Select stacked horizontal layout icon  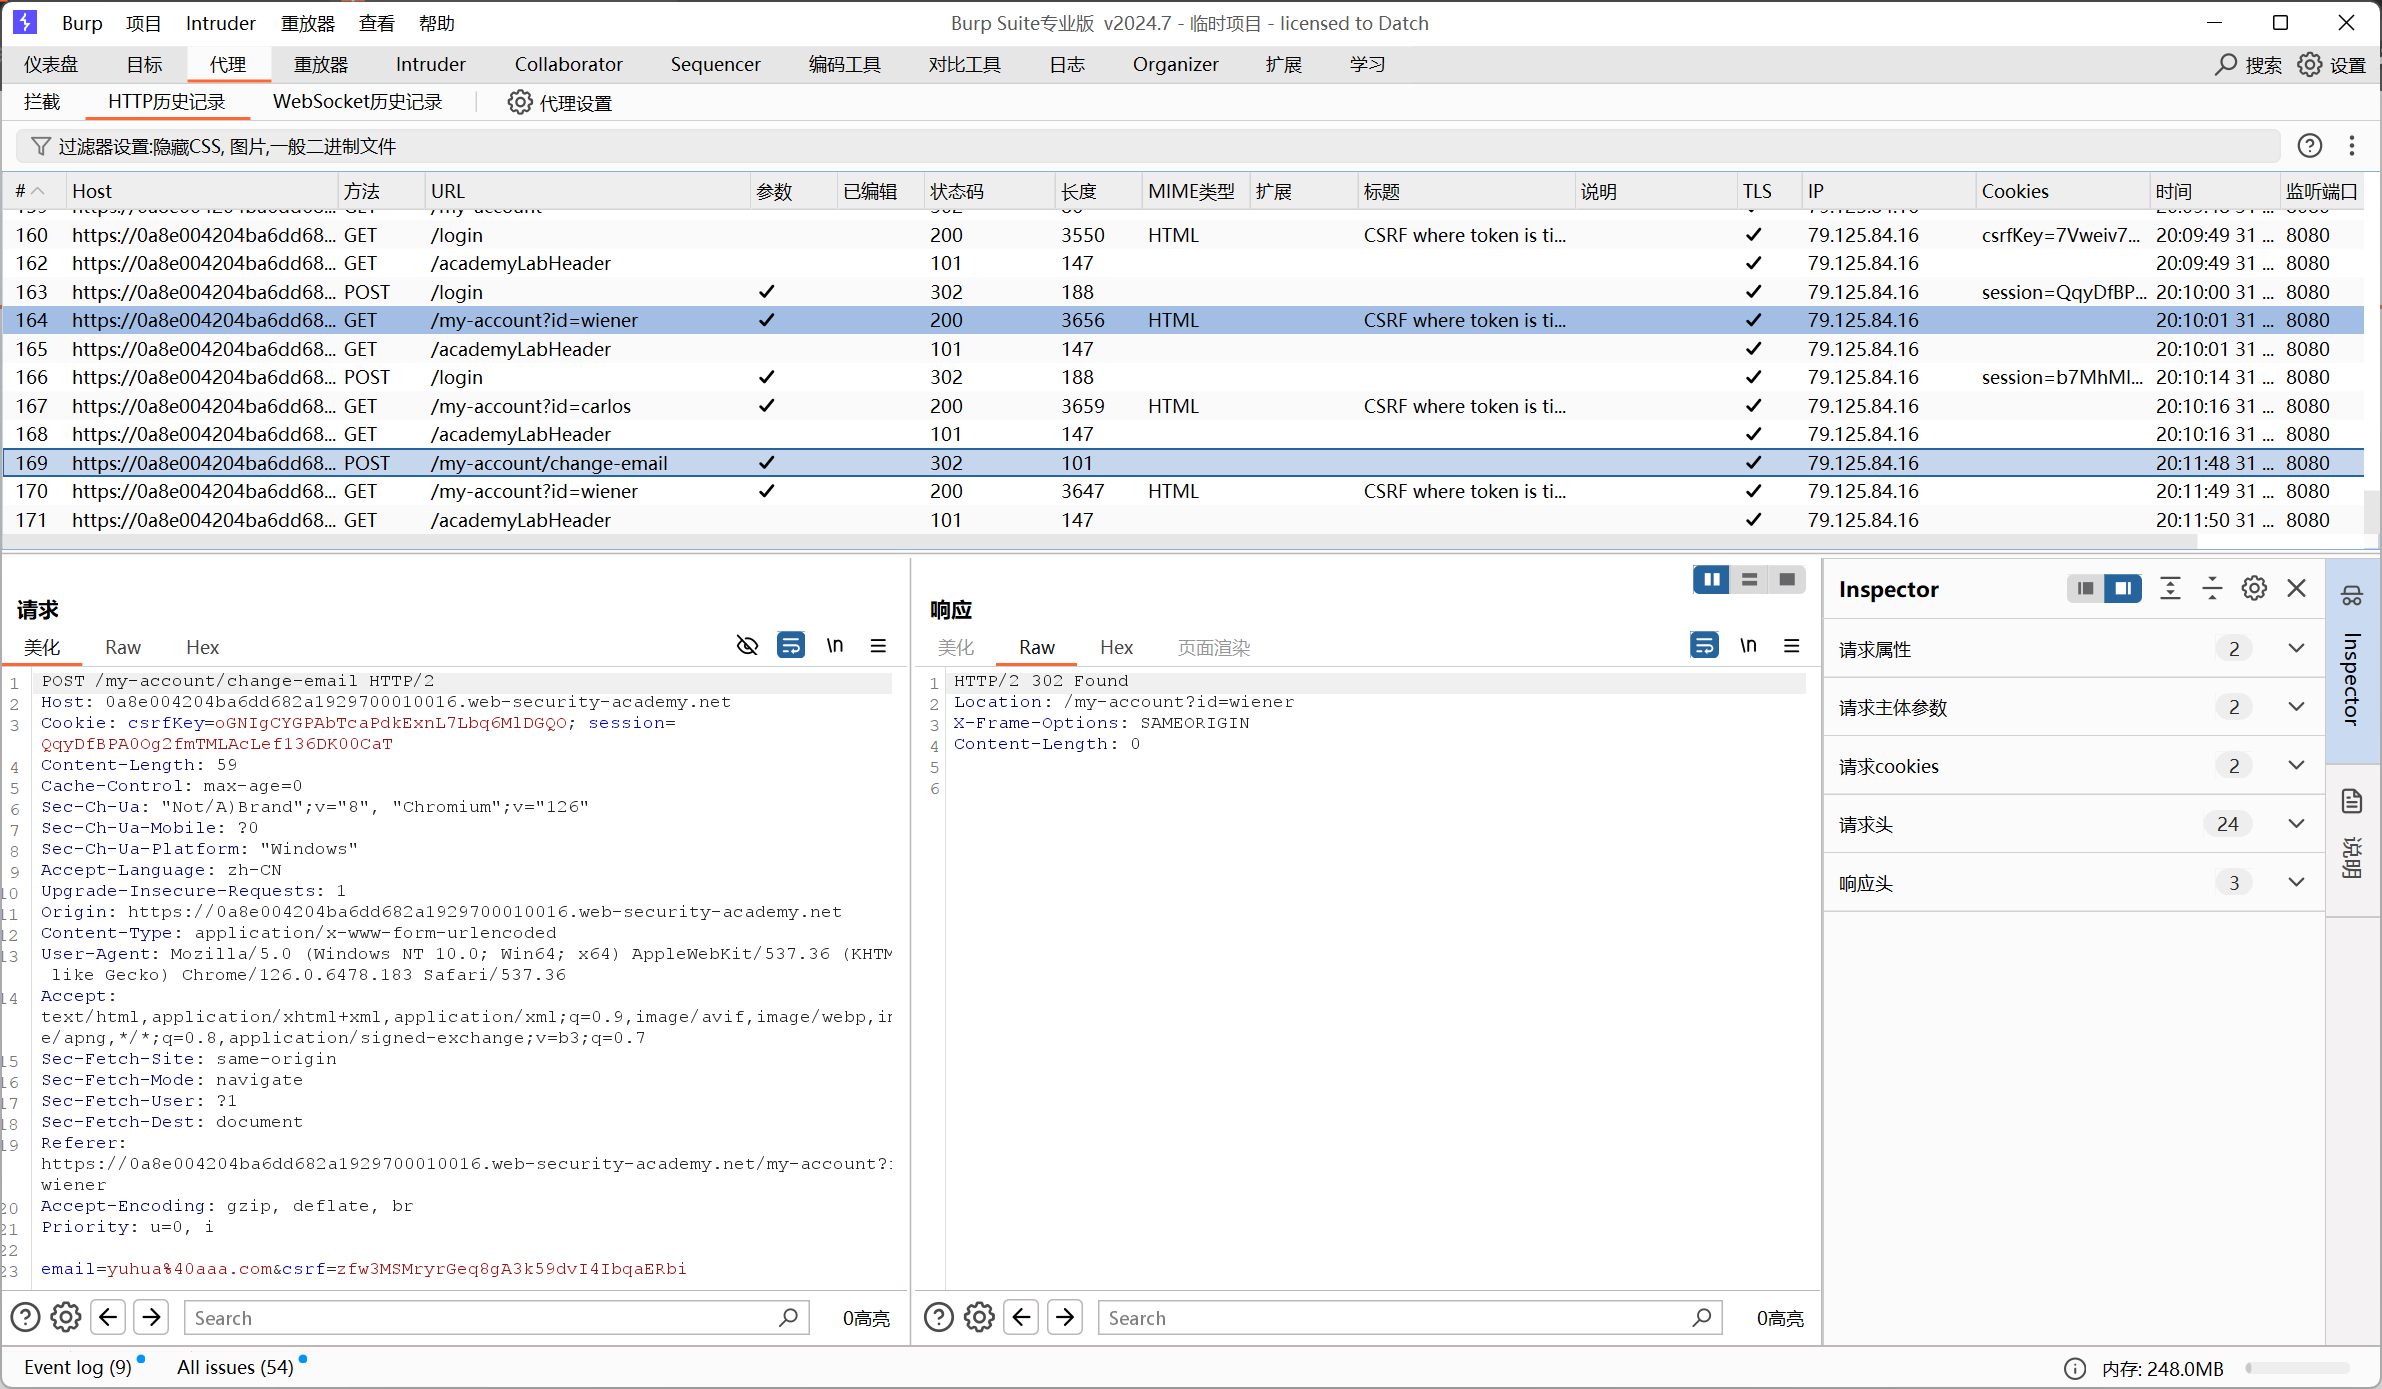1749,579
